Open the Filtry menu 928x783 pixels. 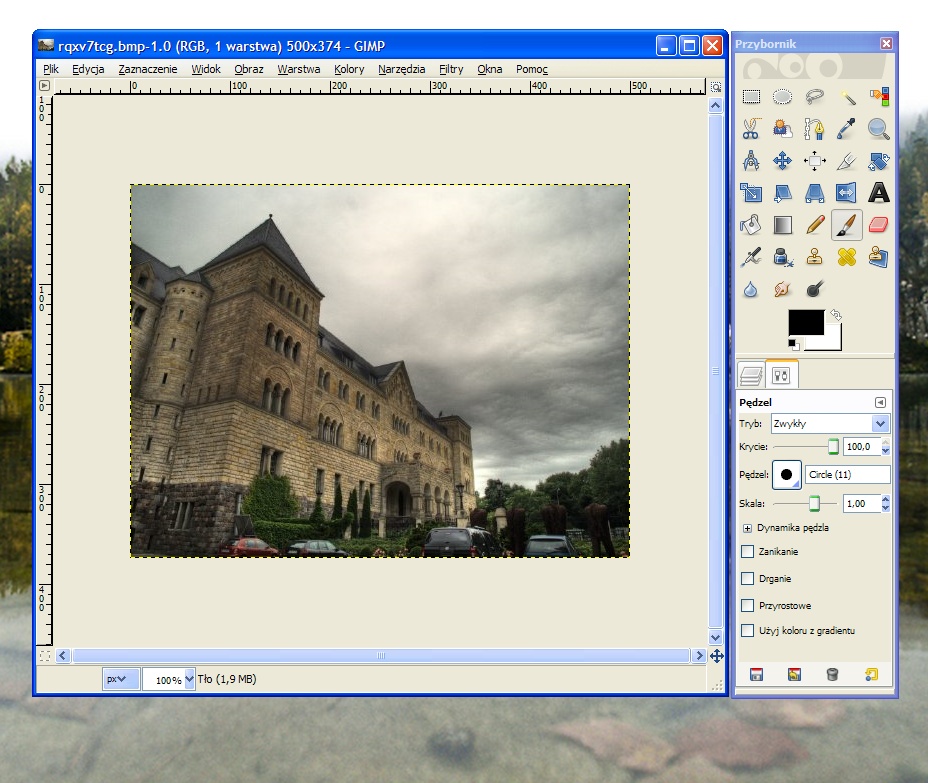[451, 69]
